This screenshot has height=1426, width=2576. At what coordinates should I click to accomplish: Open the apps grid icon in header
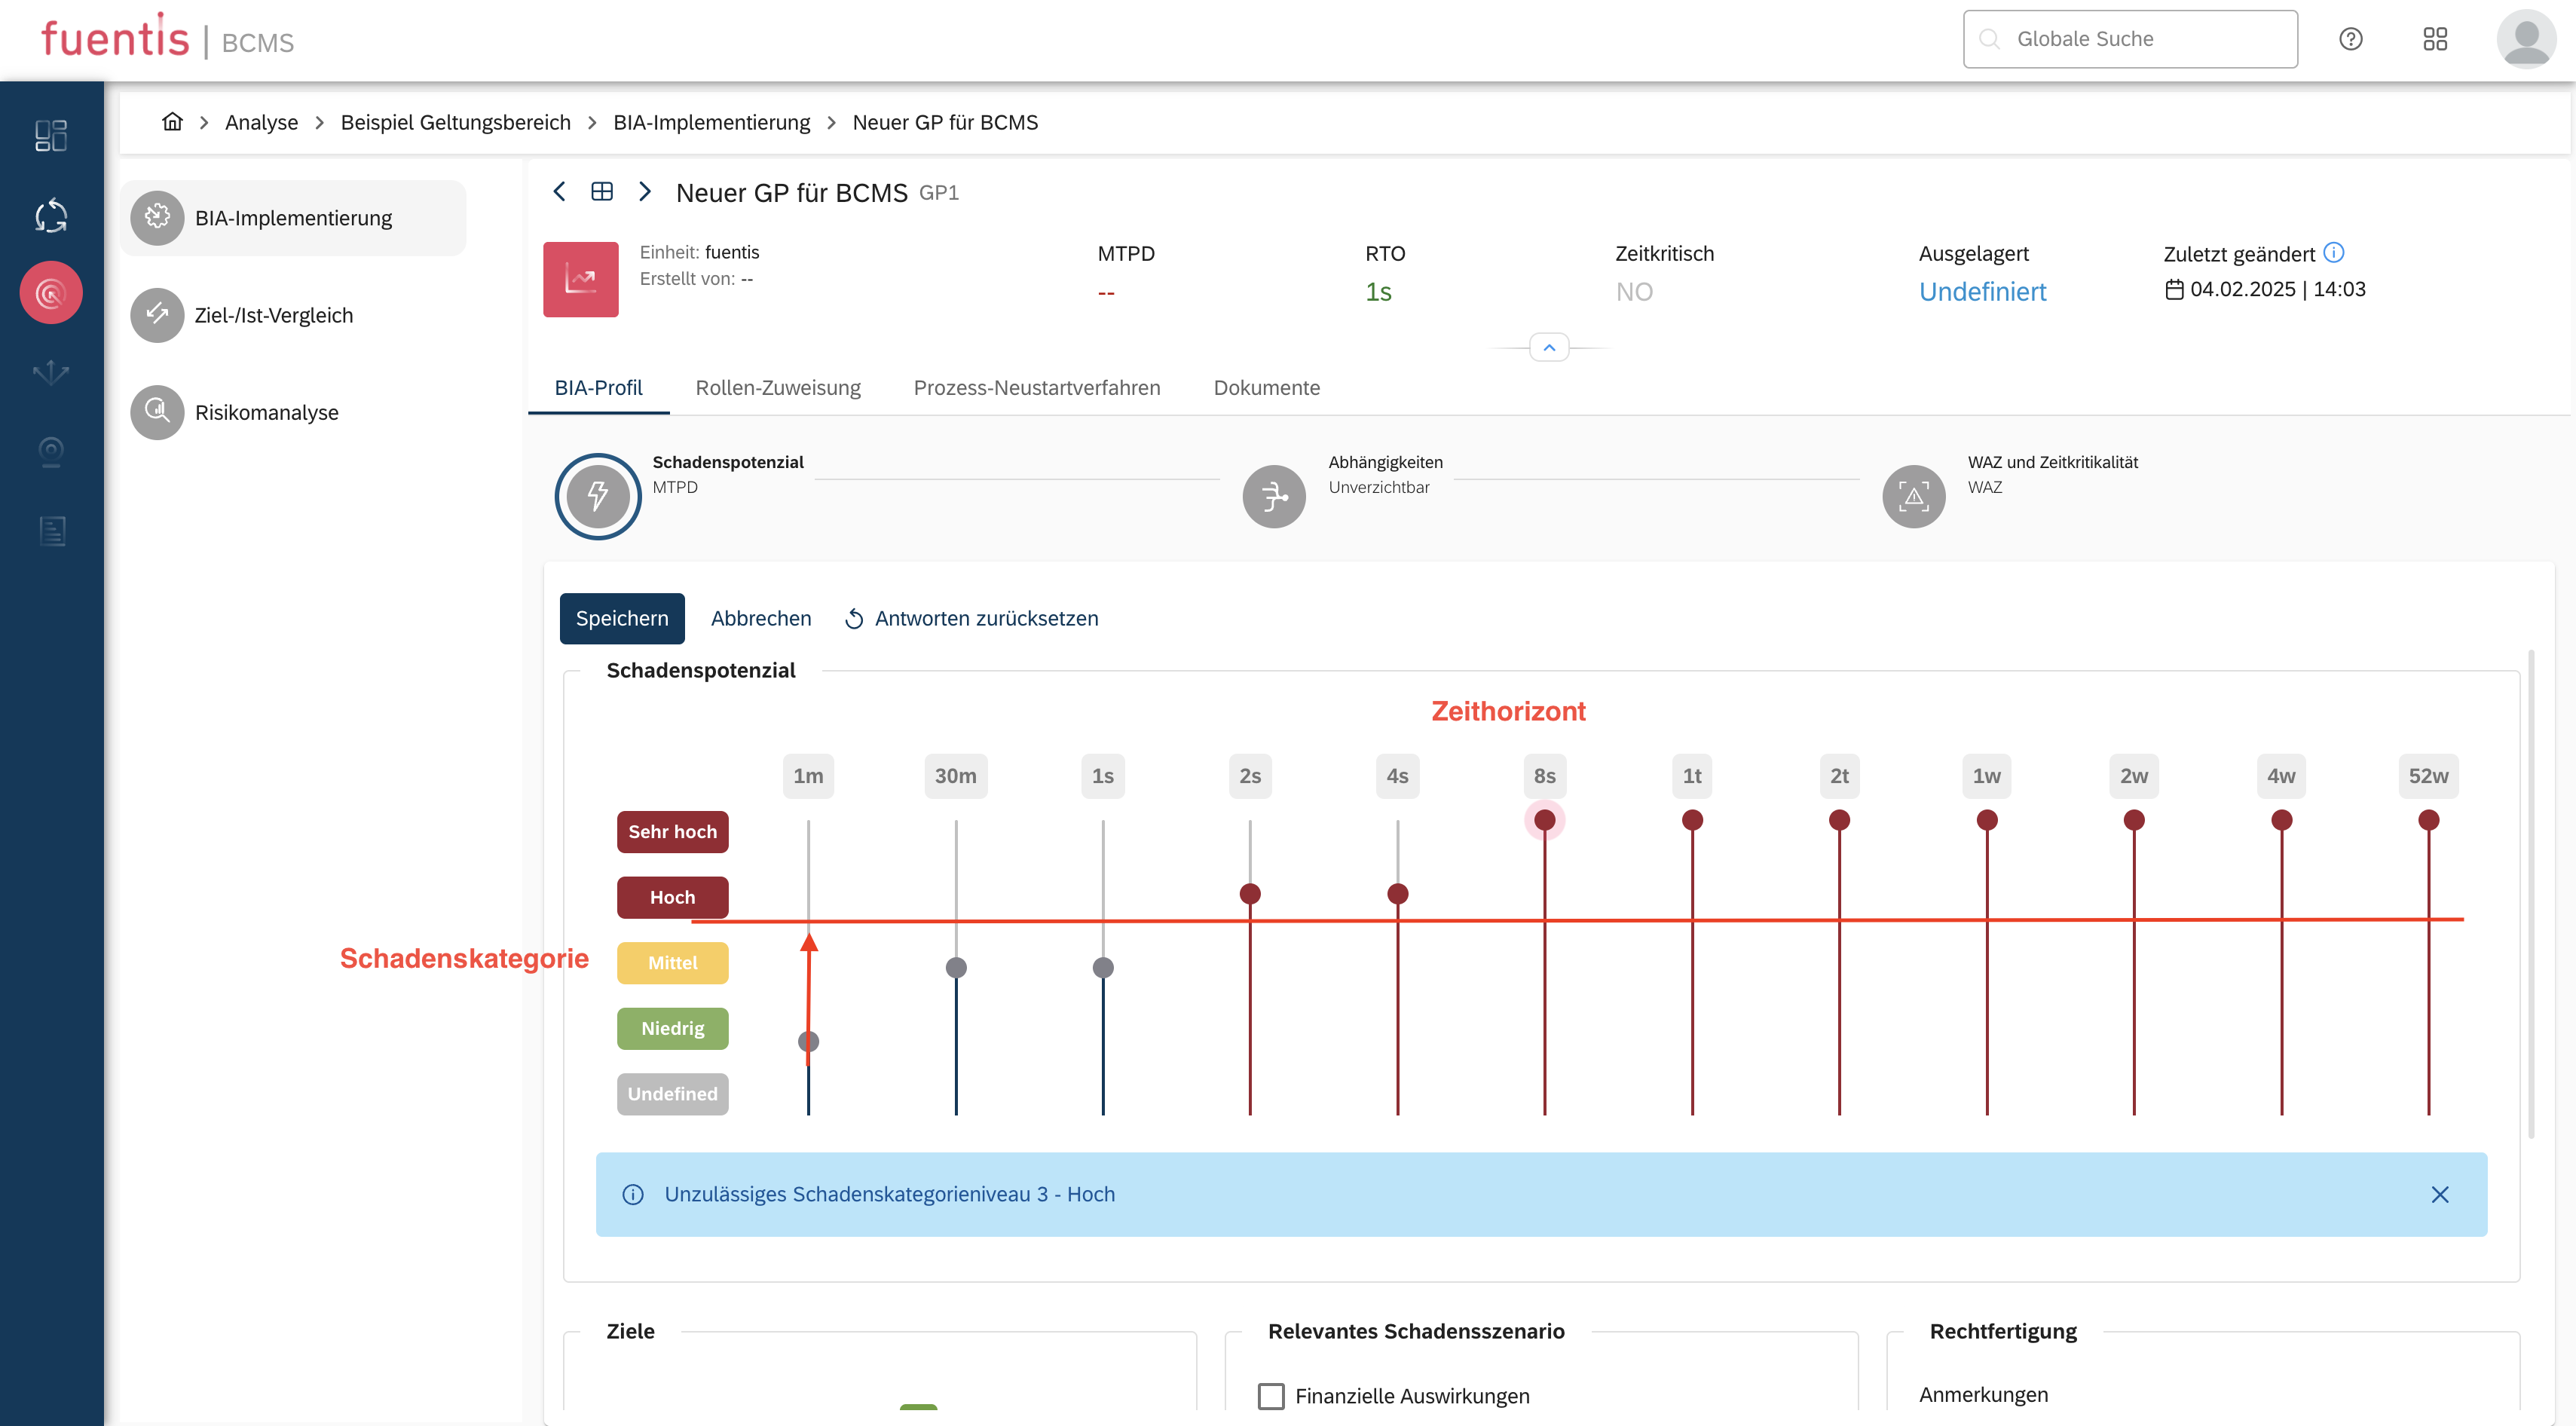[x=2435, y=39]
